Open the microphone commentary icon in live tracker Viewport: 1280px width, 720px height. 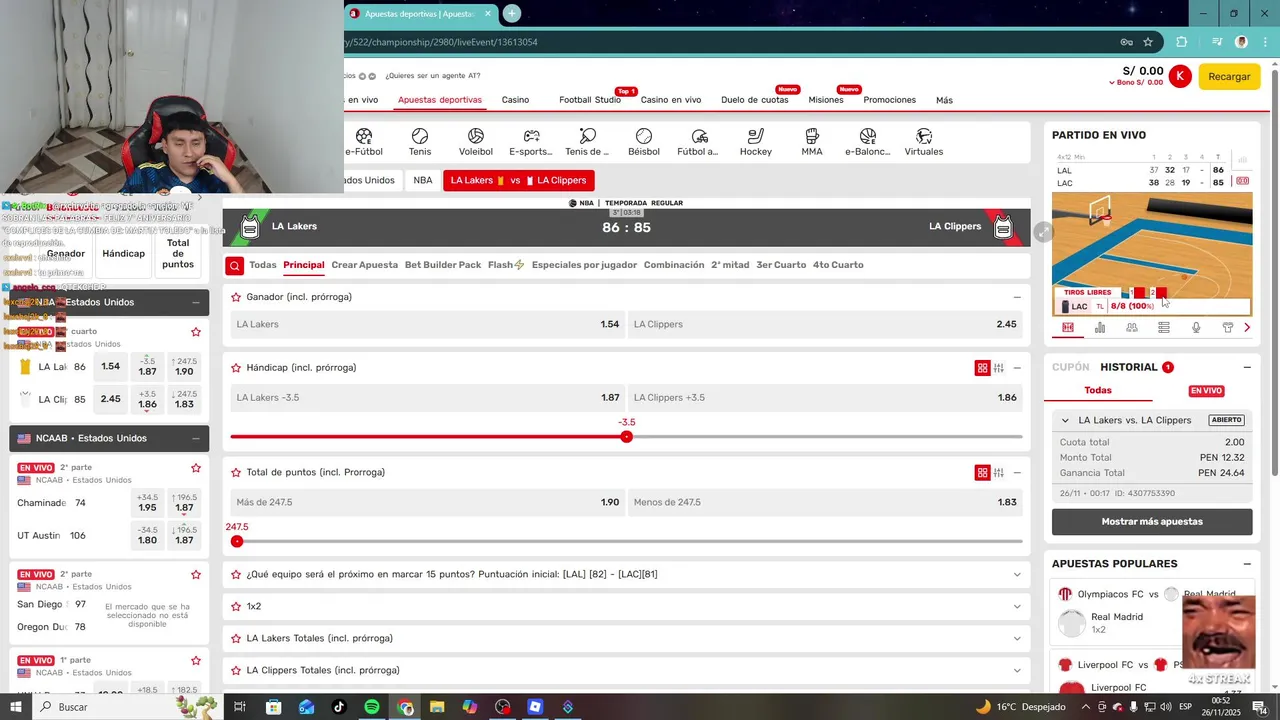point(1196,327)
